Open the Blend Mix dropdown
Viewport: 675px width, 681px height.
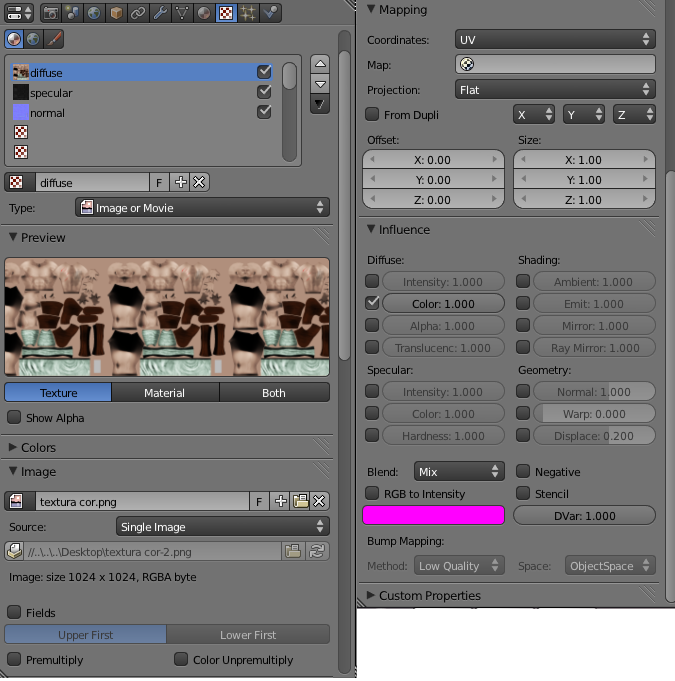tap(459, 471)
